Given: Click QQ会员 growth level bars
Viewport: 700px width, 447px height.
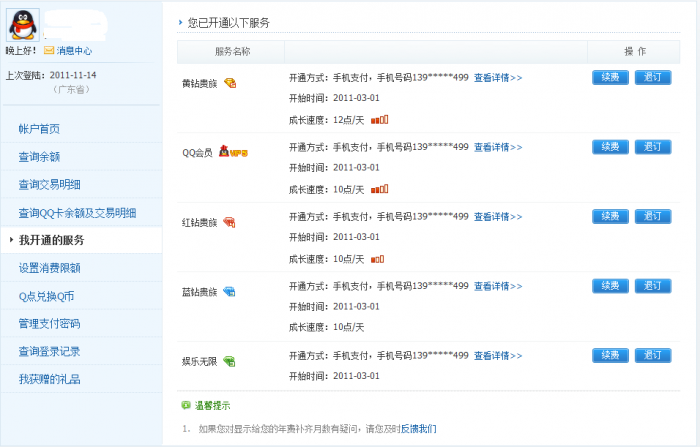Looking at the screenshot, I should pyautogui.click(x=379, y=189).
